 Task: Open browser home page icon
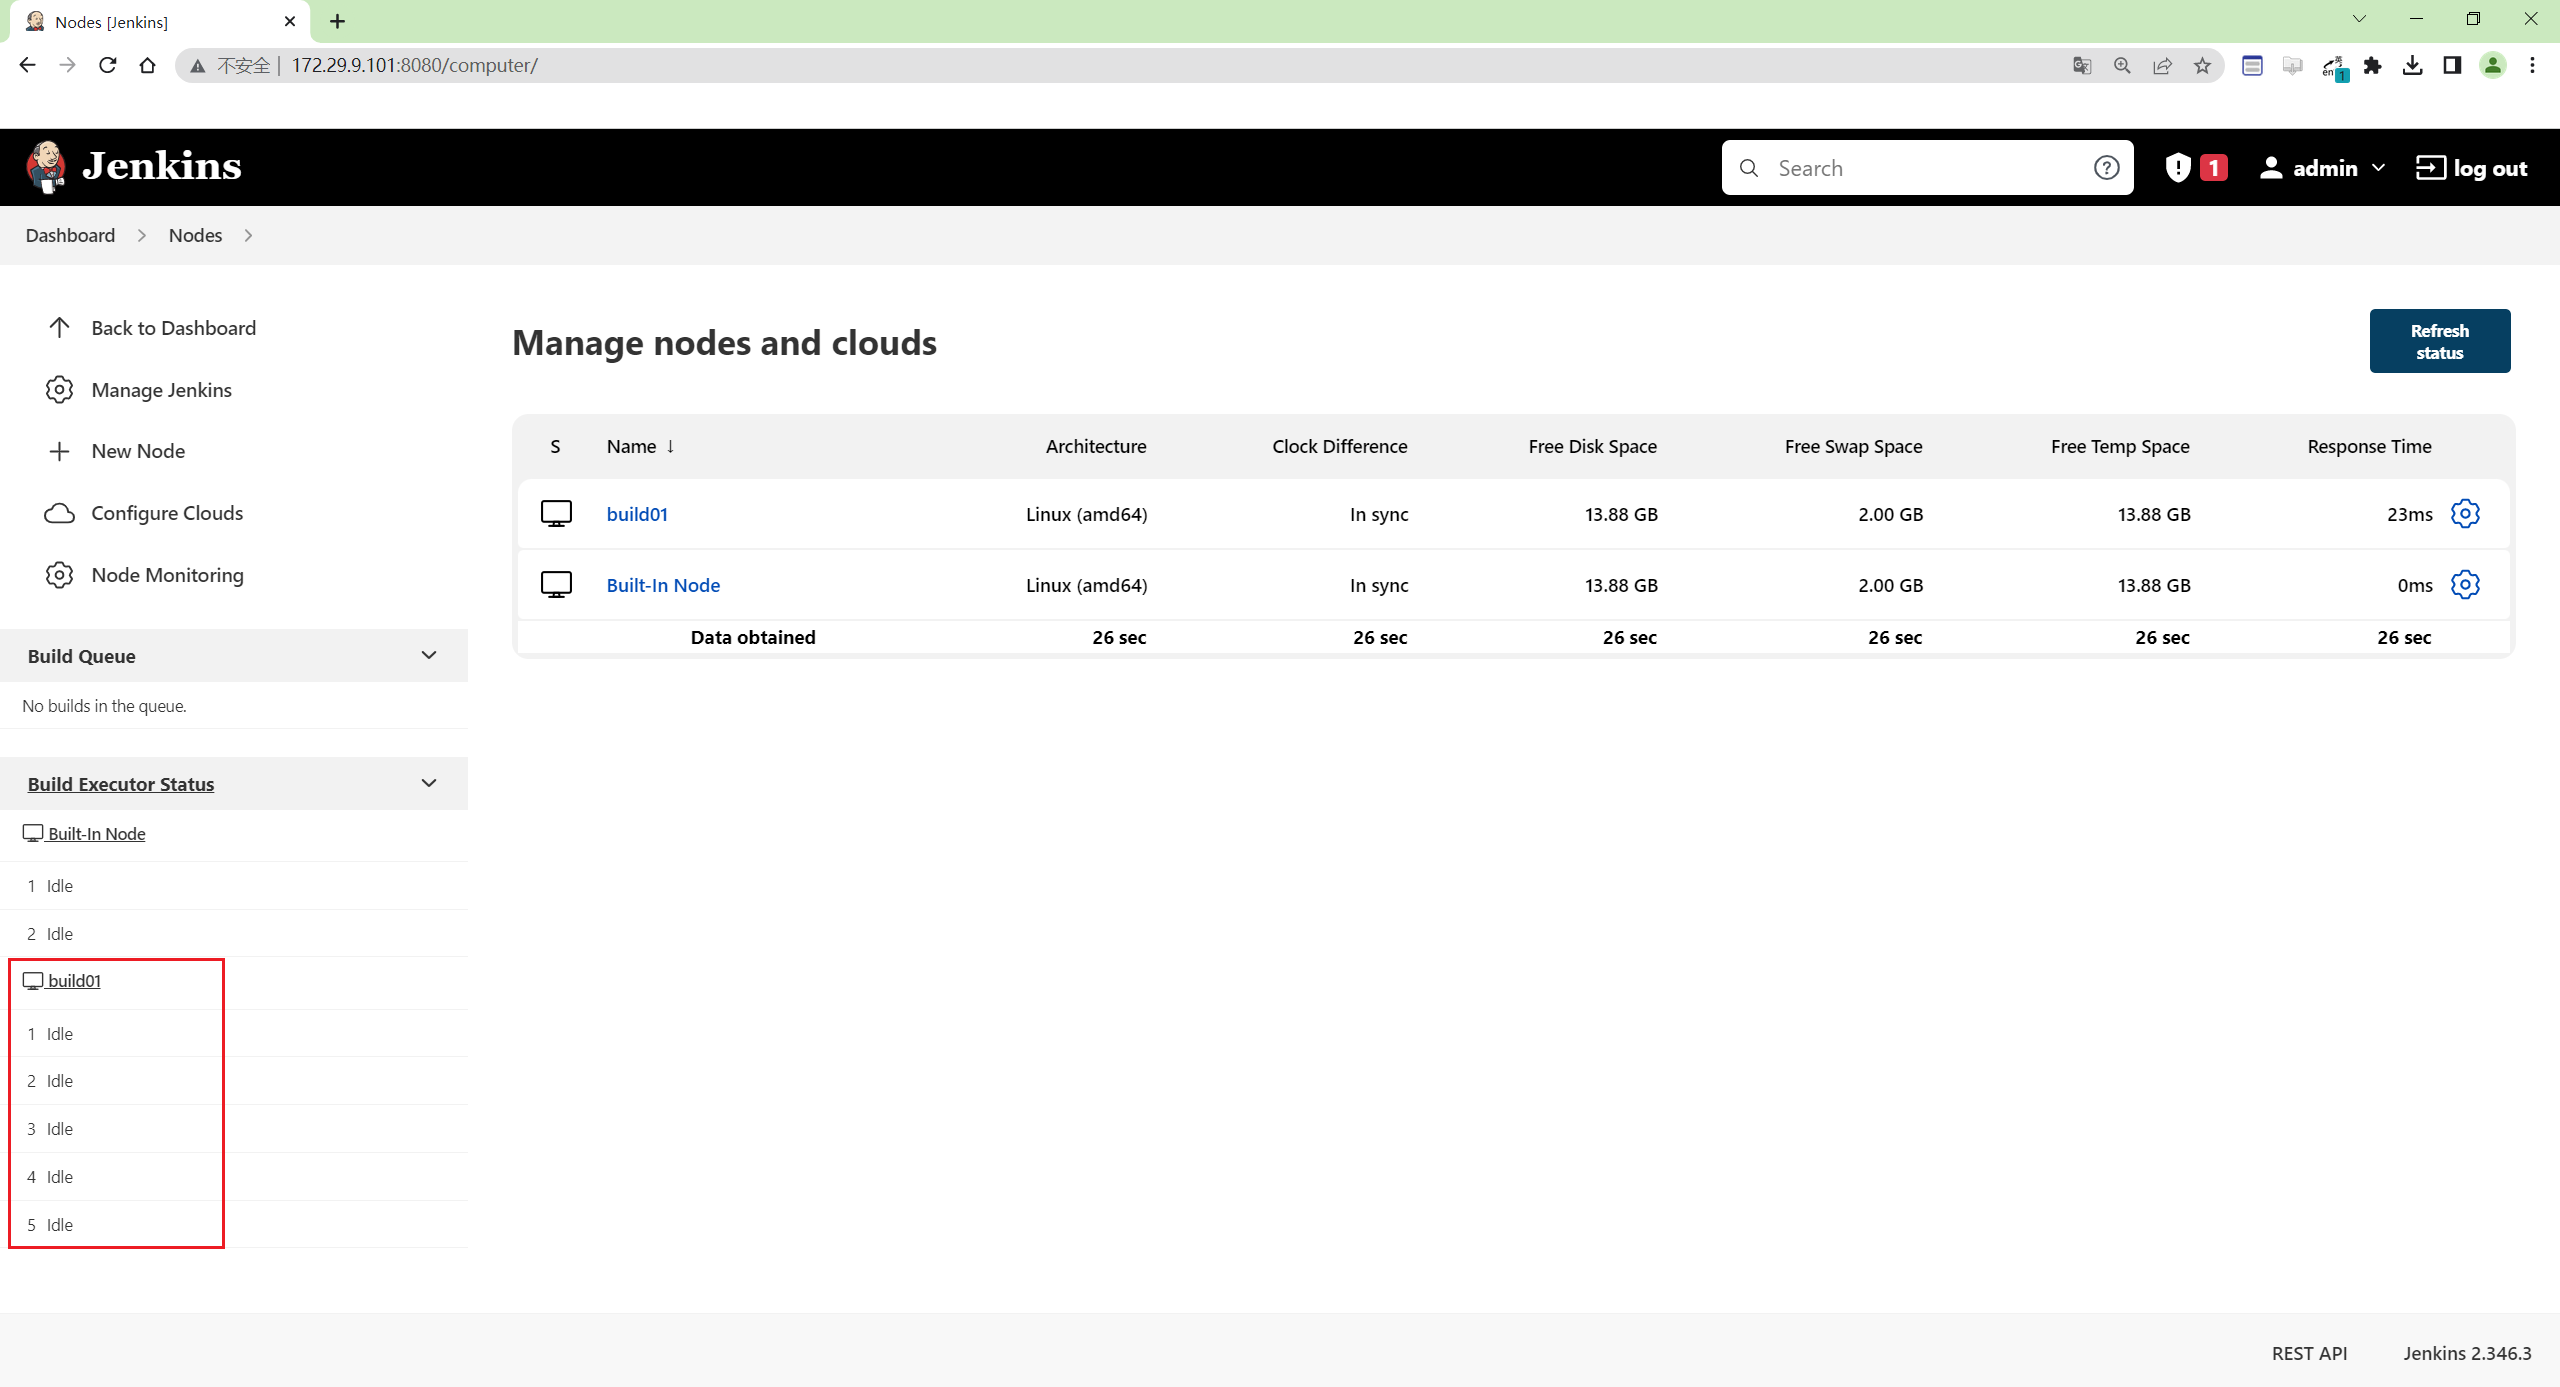147,65
